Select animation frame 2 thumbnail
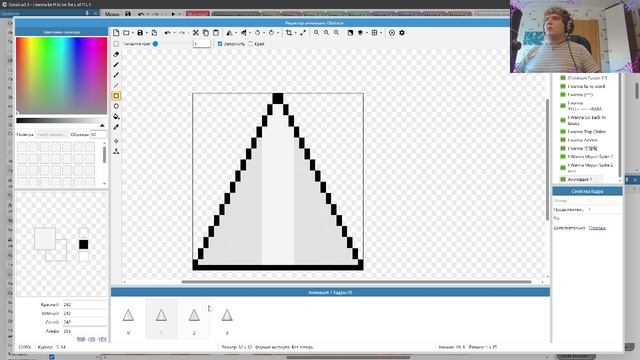 (x=194, y=319)
